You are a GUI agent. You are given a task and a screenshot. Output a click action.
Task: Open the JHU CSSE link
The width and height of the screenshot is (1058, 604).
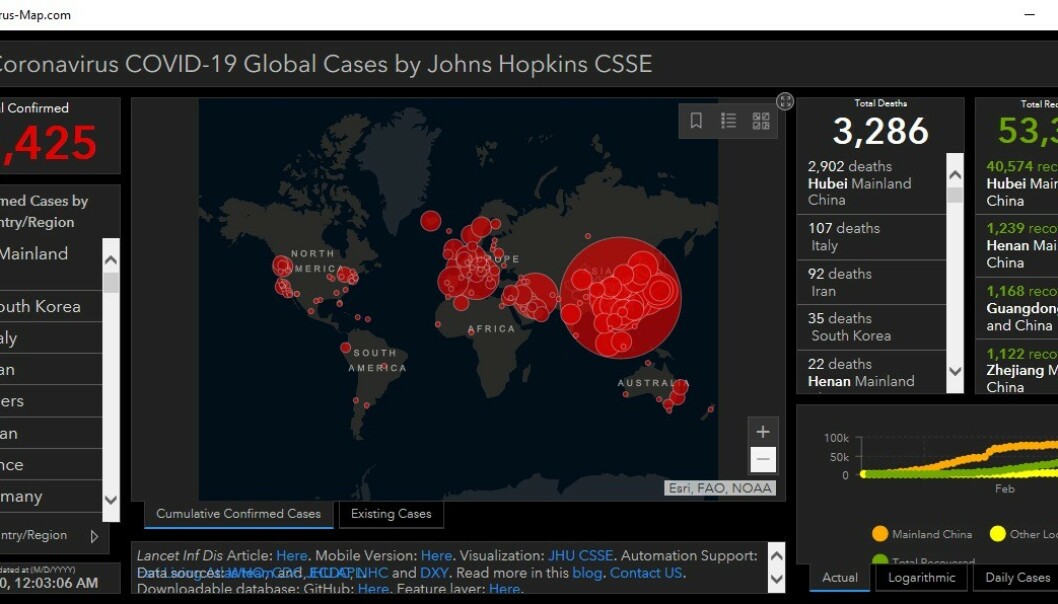pyautogui.click(x=580, y=556)
